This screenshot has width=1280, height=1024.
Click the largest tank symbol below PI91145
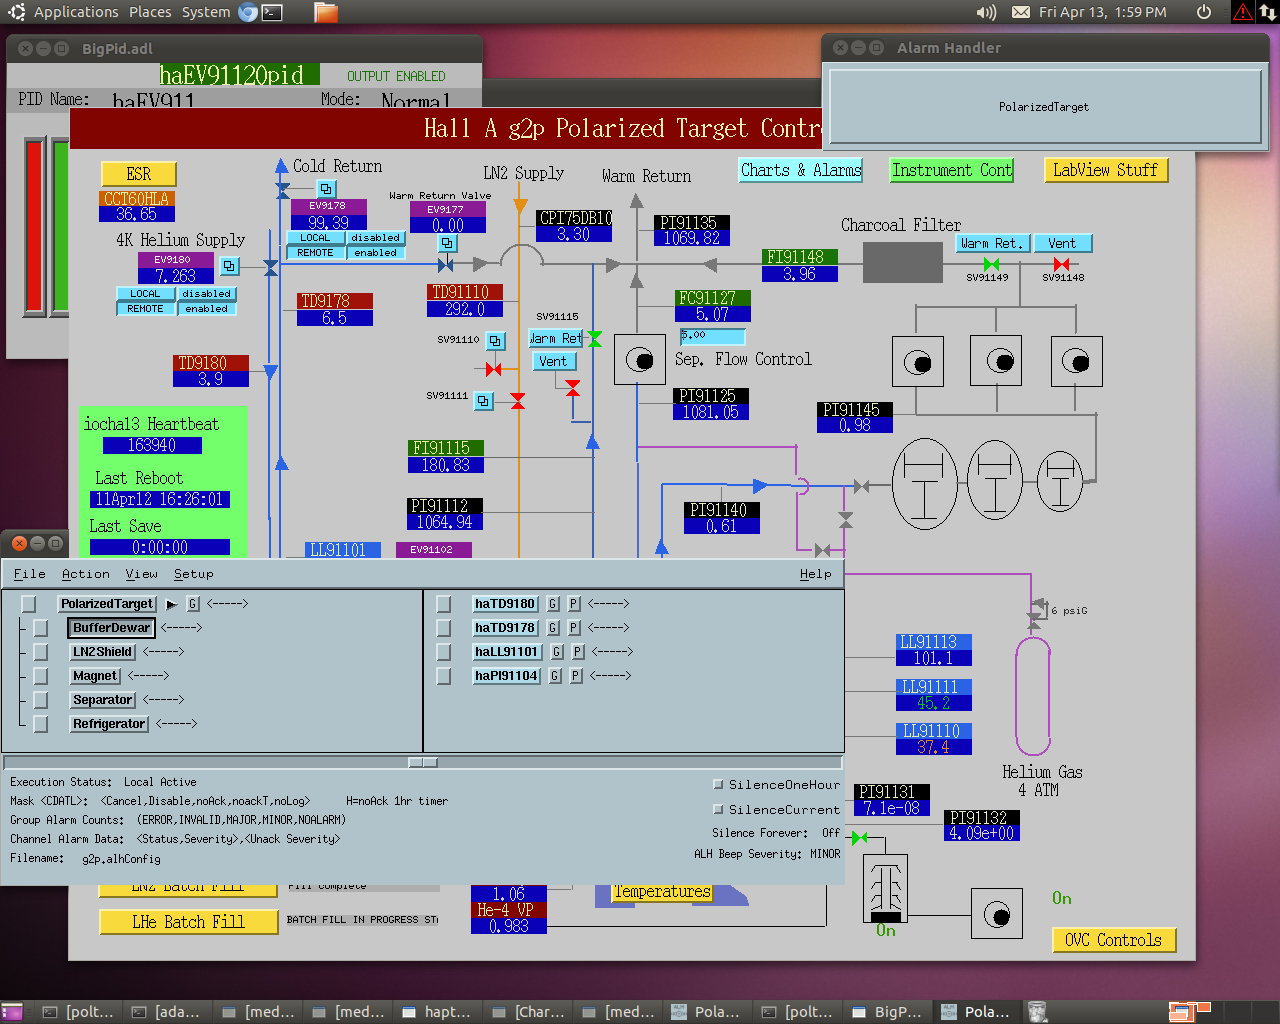(x=925, y=484)
